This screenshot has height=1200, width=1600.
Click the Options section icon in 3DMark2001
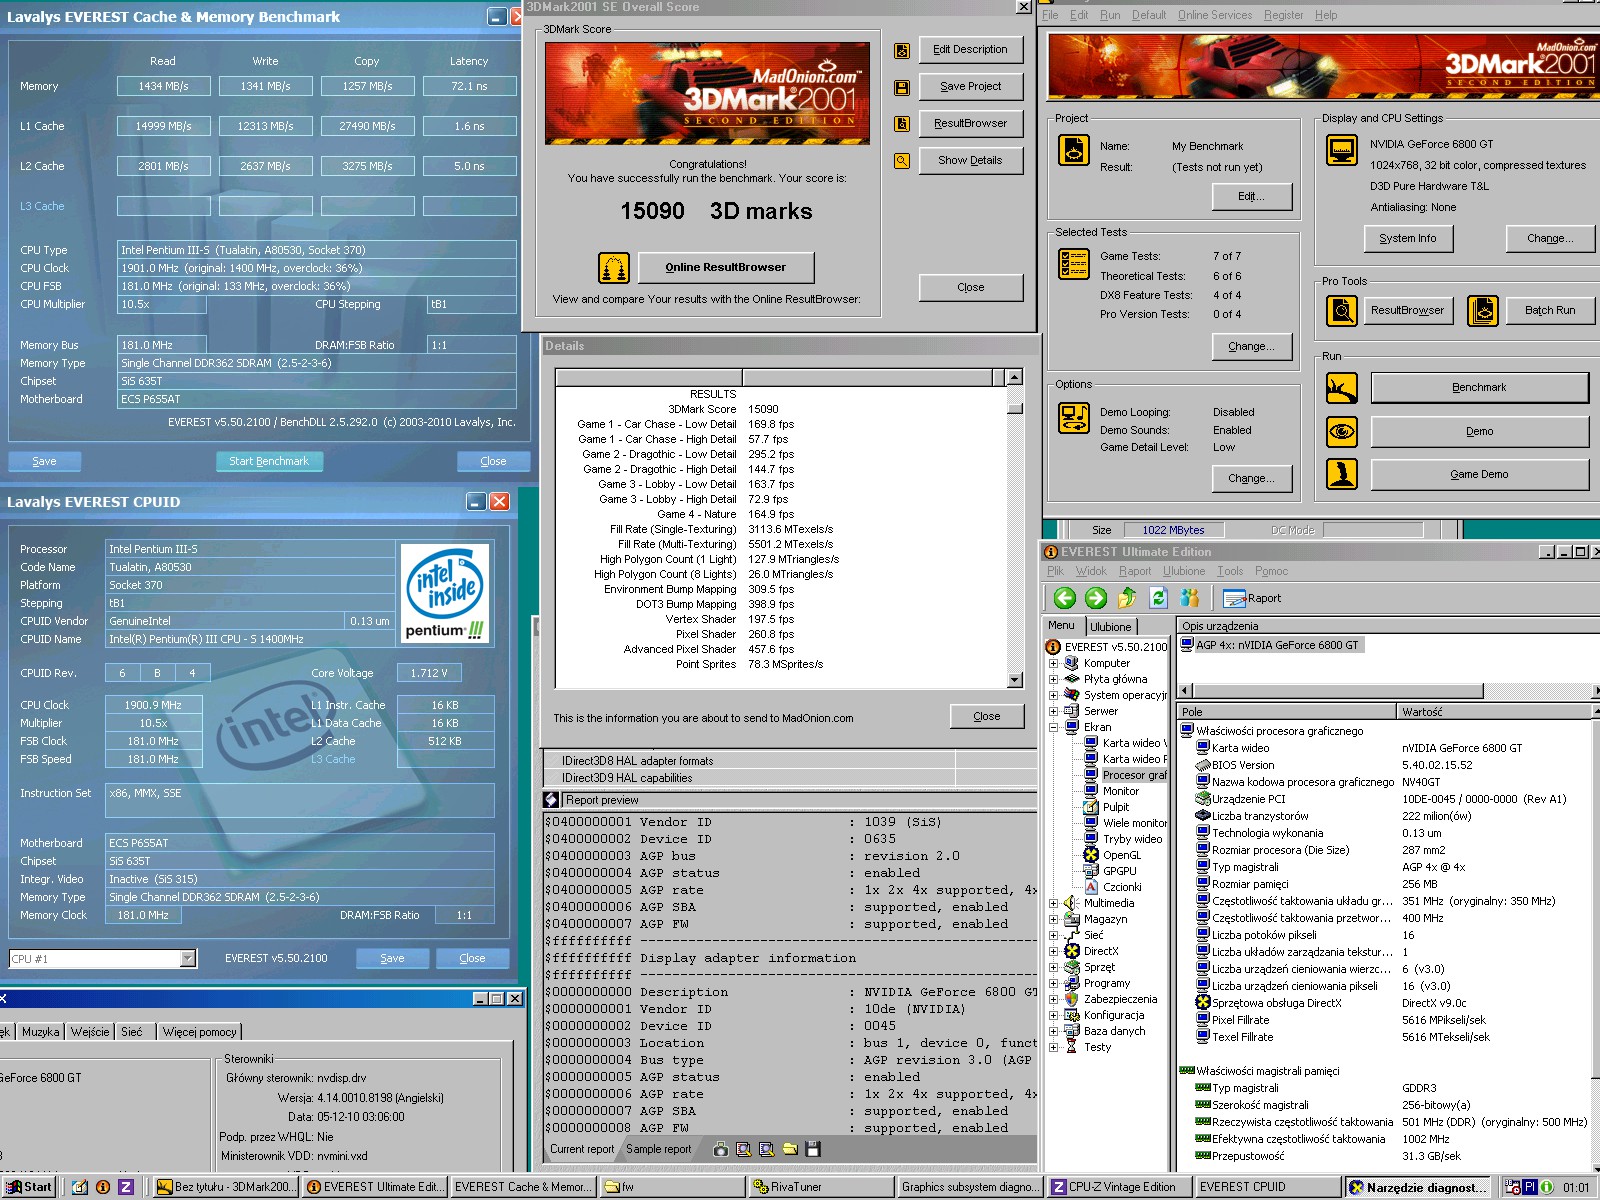coord(1073,417)
